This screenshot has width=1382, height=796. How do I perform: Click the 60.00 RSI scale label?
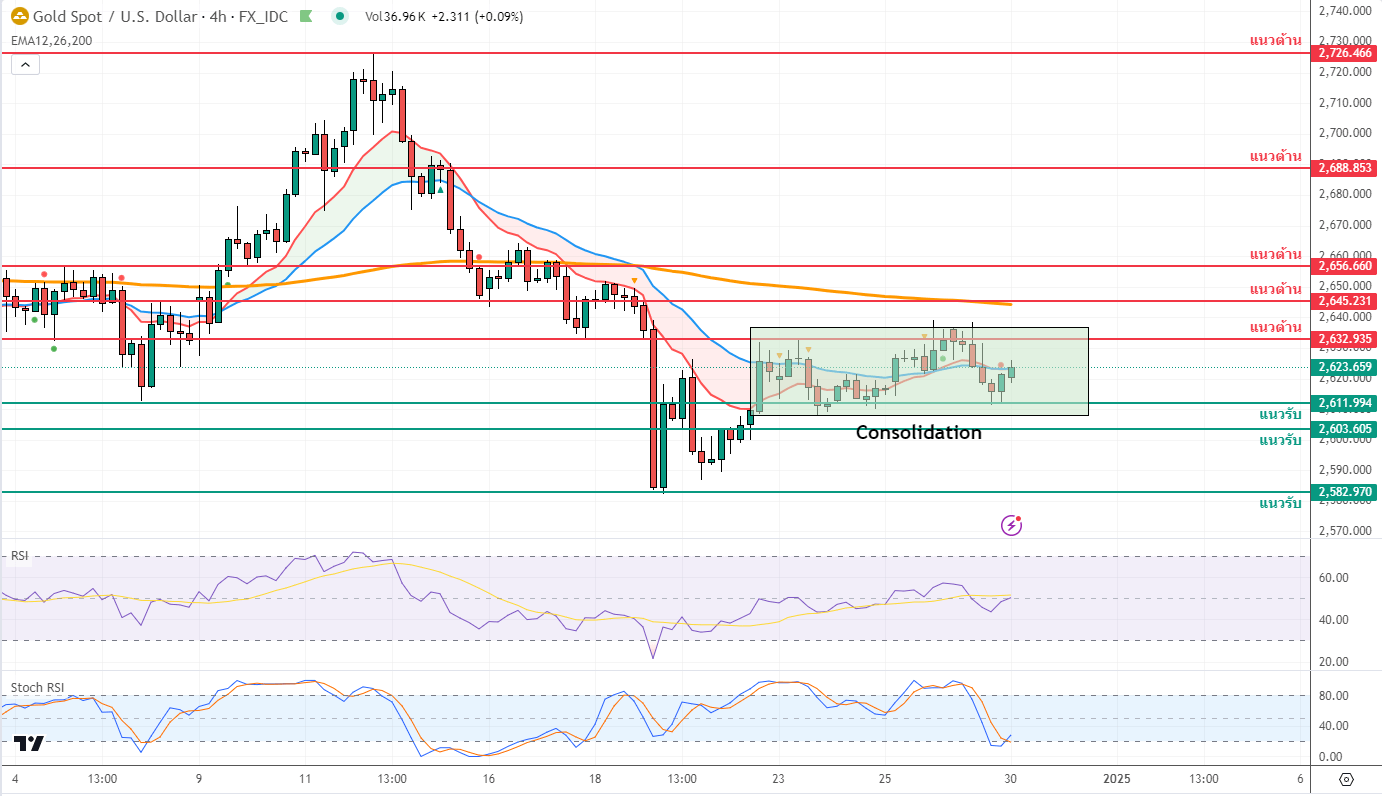pyautogui.click(x=1333, y=578)
